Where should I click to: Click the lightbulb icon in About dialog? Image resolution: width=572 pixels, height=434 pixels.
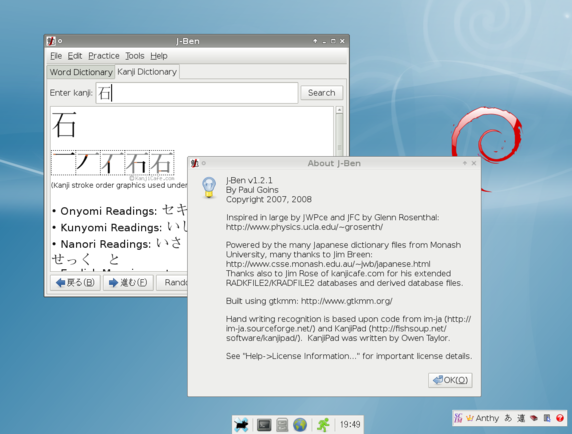tap(209, 187)
